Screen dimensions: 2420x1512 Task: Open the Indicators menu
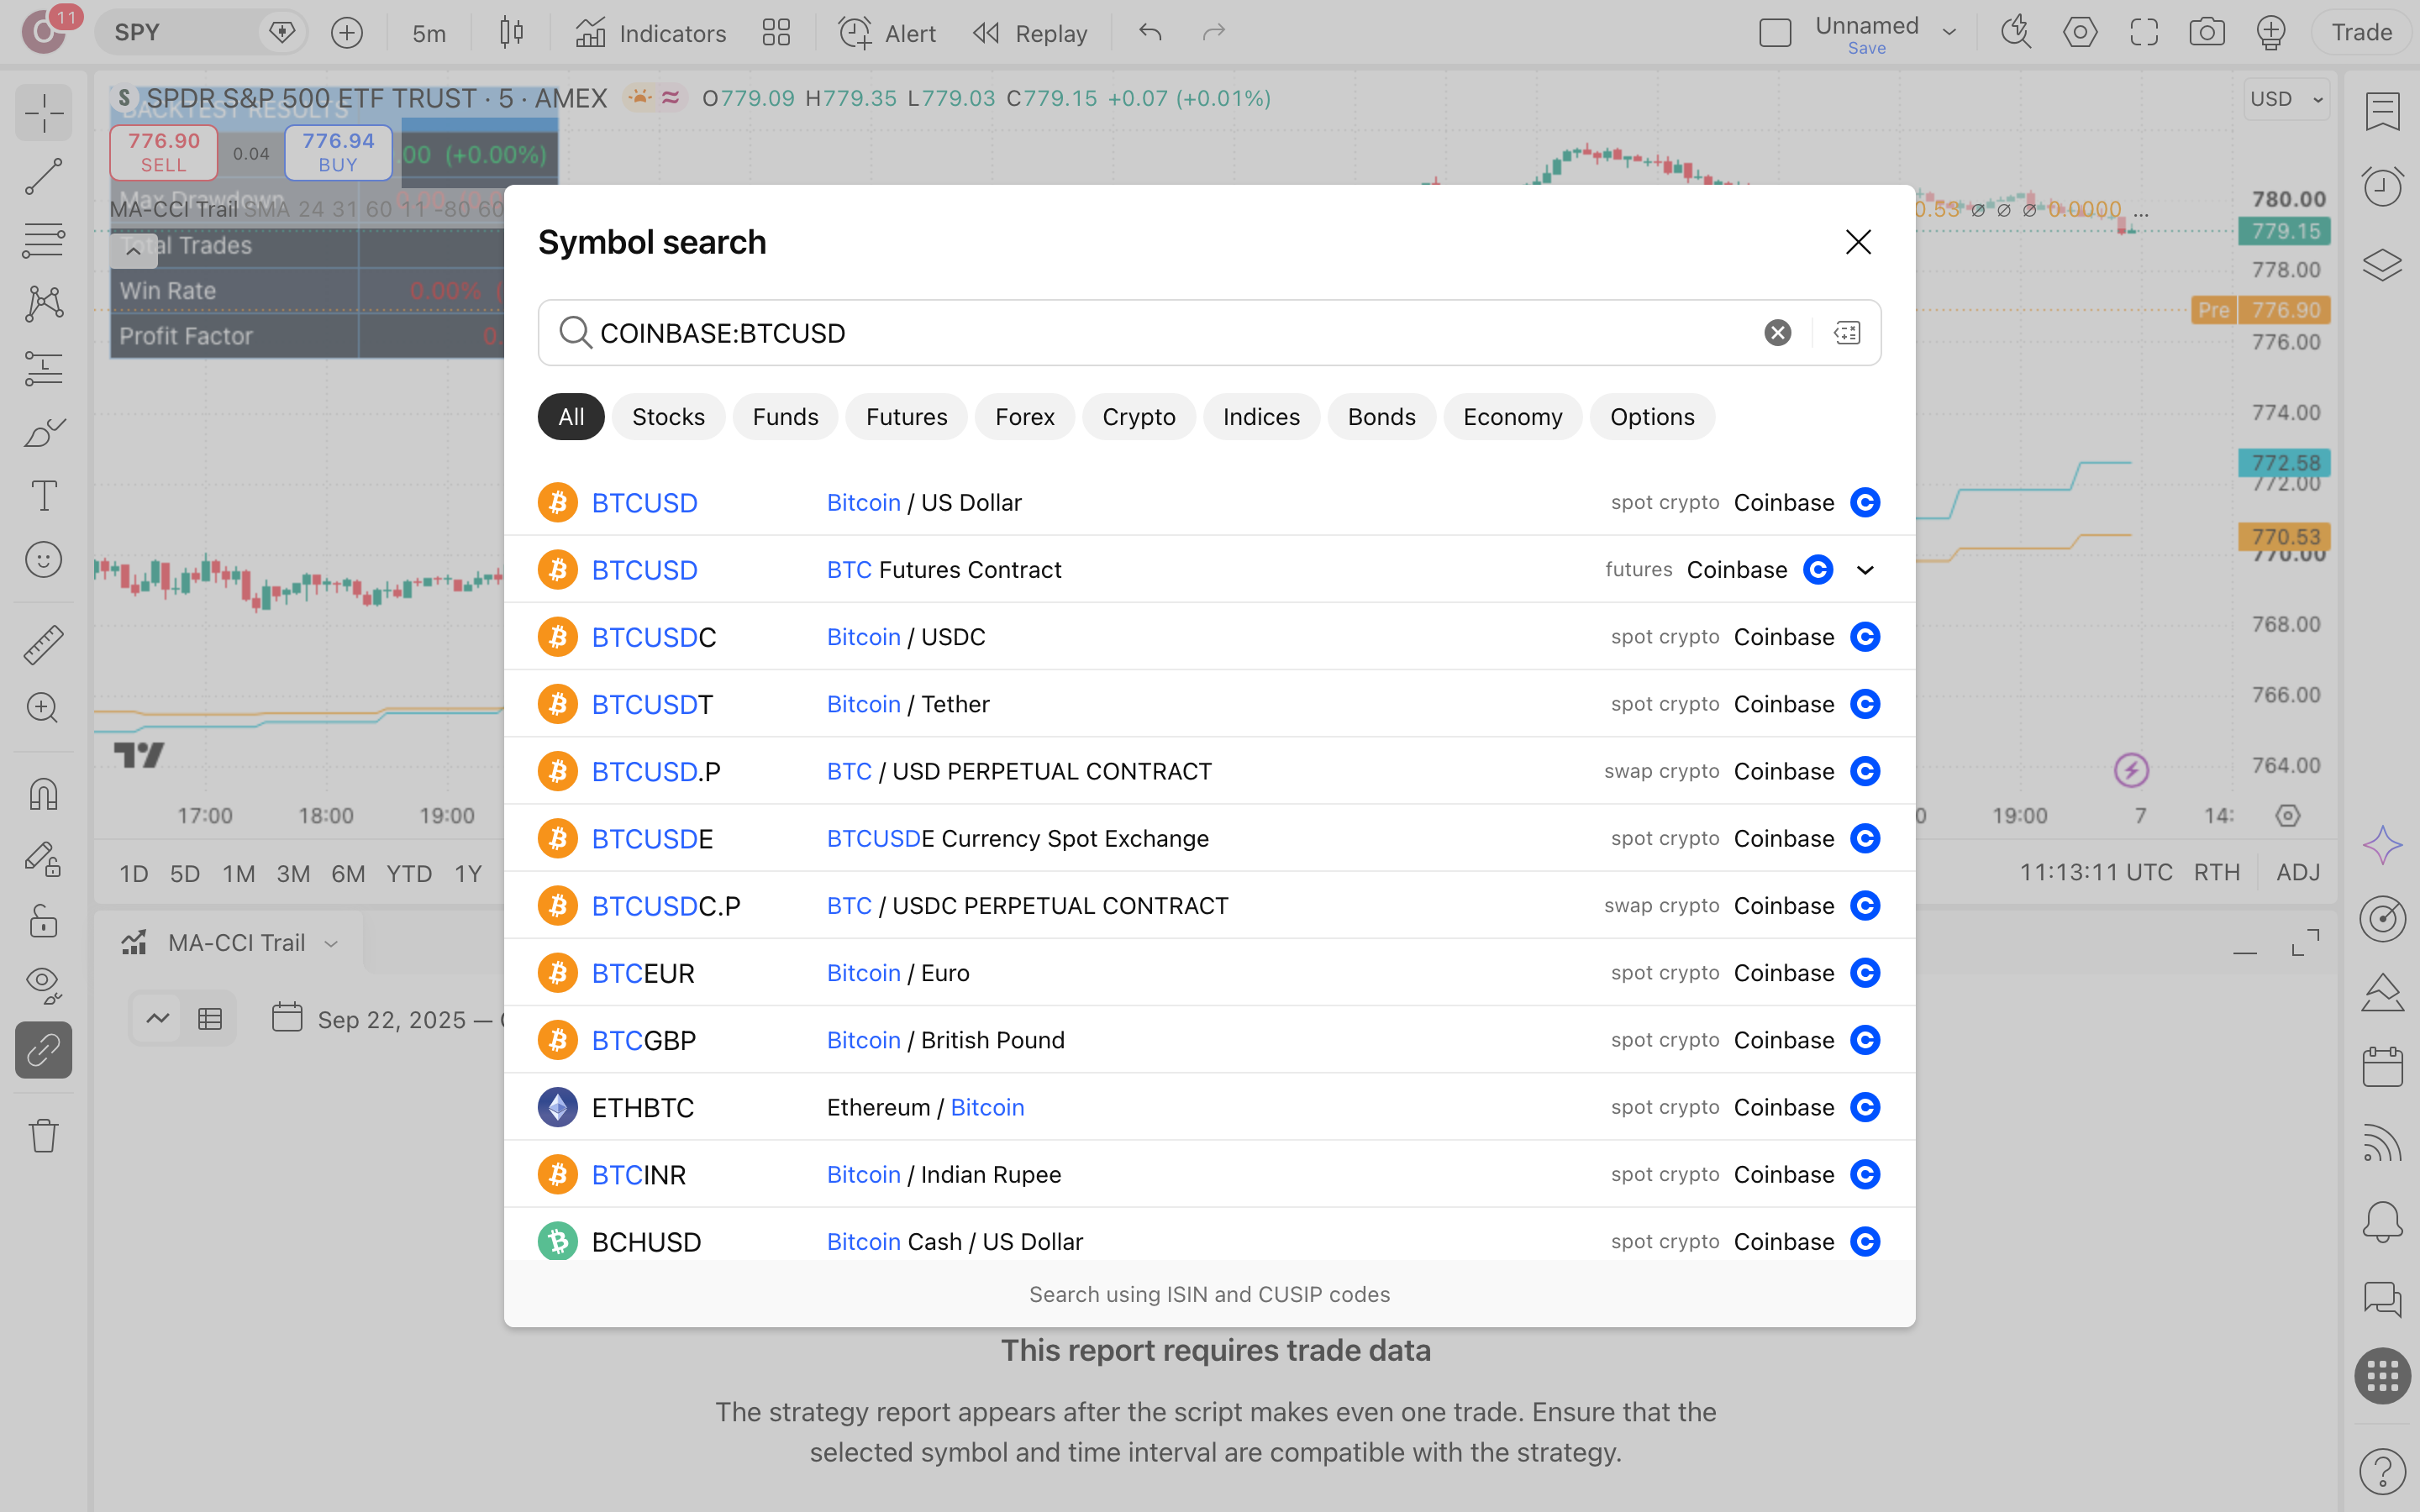[x=651, y=34]
